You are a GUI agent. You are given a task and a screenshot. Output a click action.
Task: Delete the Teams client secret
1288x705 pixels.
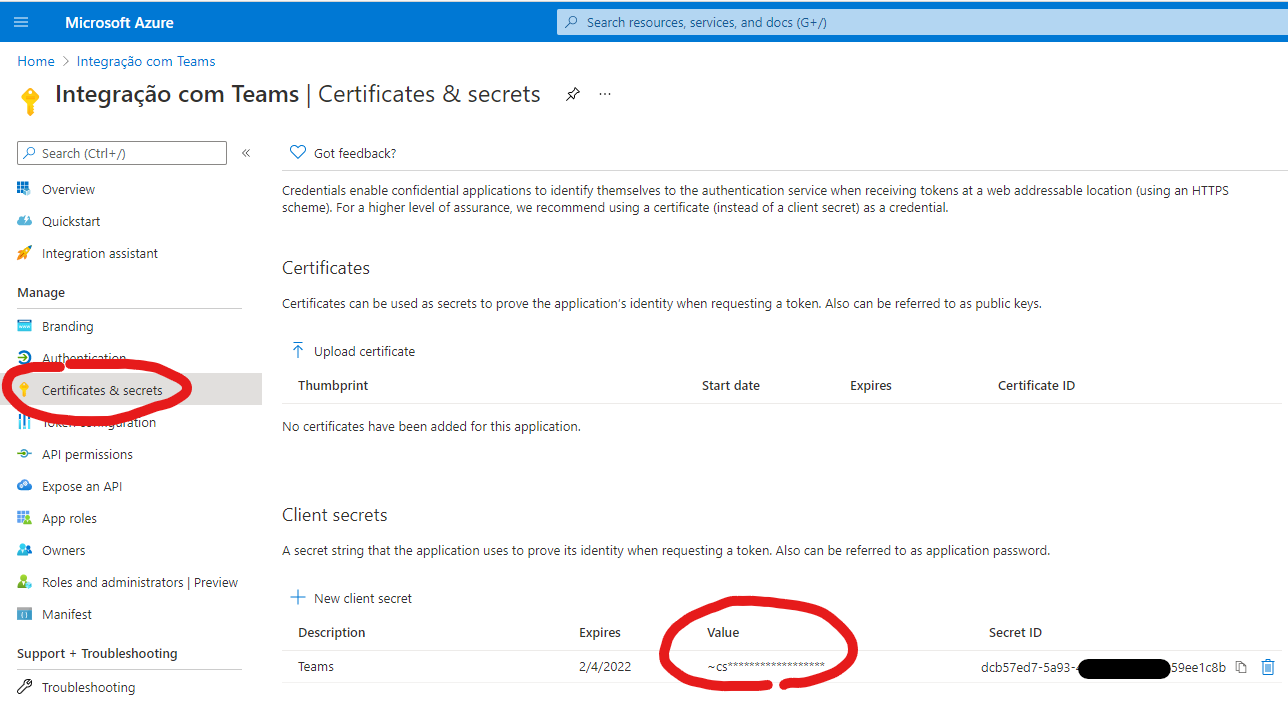1268,667
